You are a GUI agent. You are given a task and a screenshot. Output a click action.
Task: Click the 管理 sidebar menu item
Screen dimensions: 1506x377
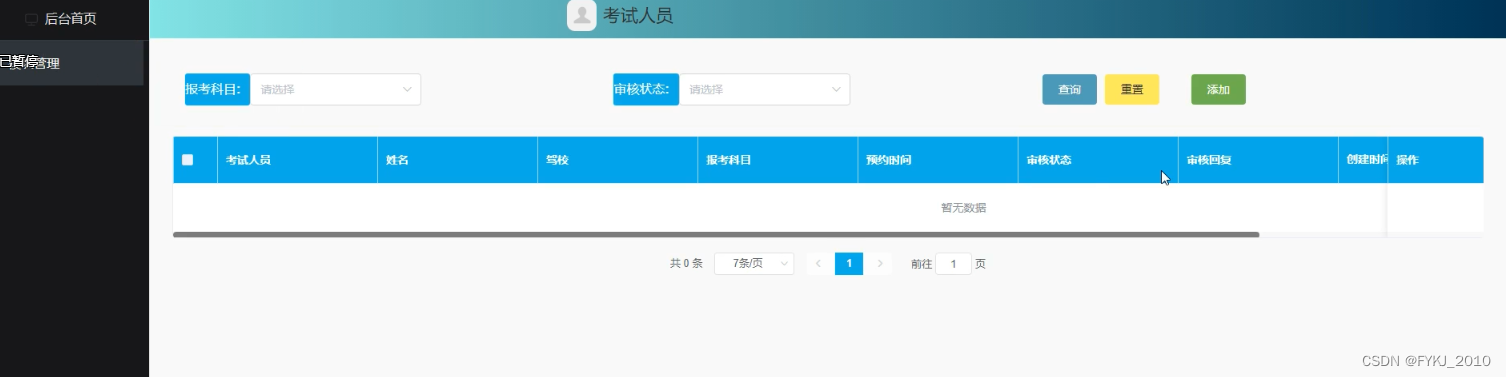click(72, 63)
